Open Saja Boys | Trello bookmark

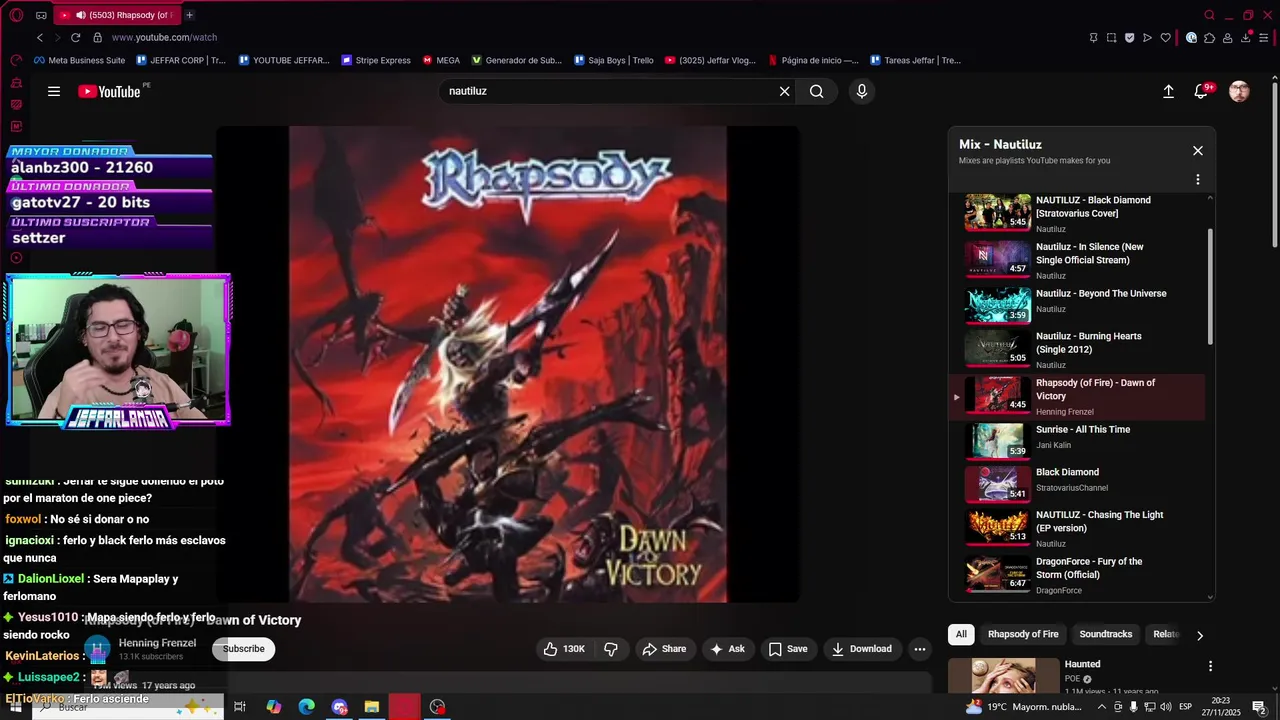coord(613,60)
